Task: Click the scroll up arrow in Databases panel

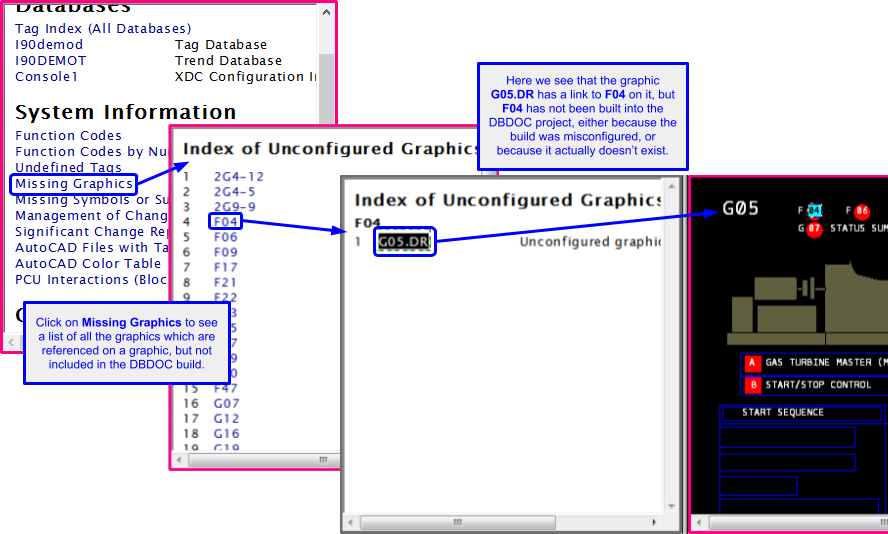Action: [x=326, y=12]
